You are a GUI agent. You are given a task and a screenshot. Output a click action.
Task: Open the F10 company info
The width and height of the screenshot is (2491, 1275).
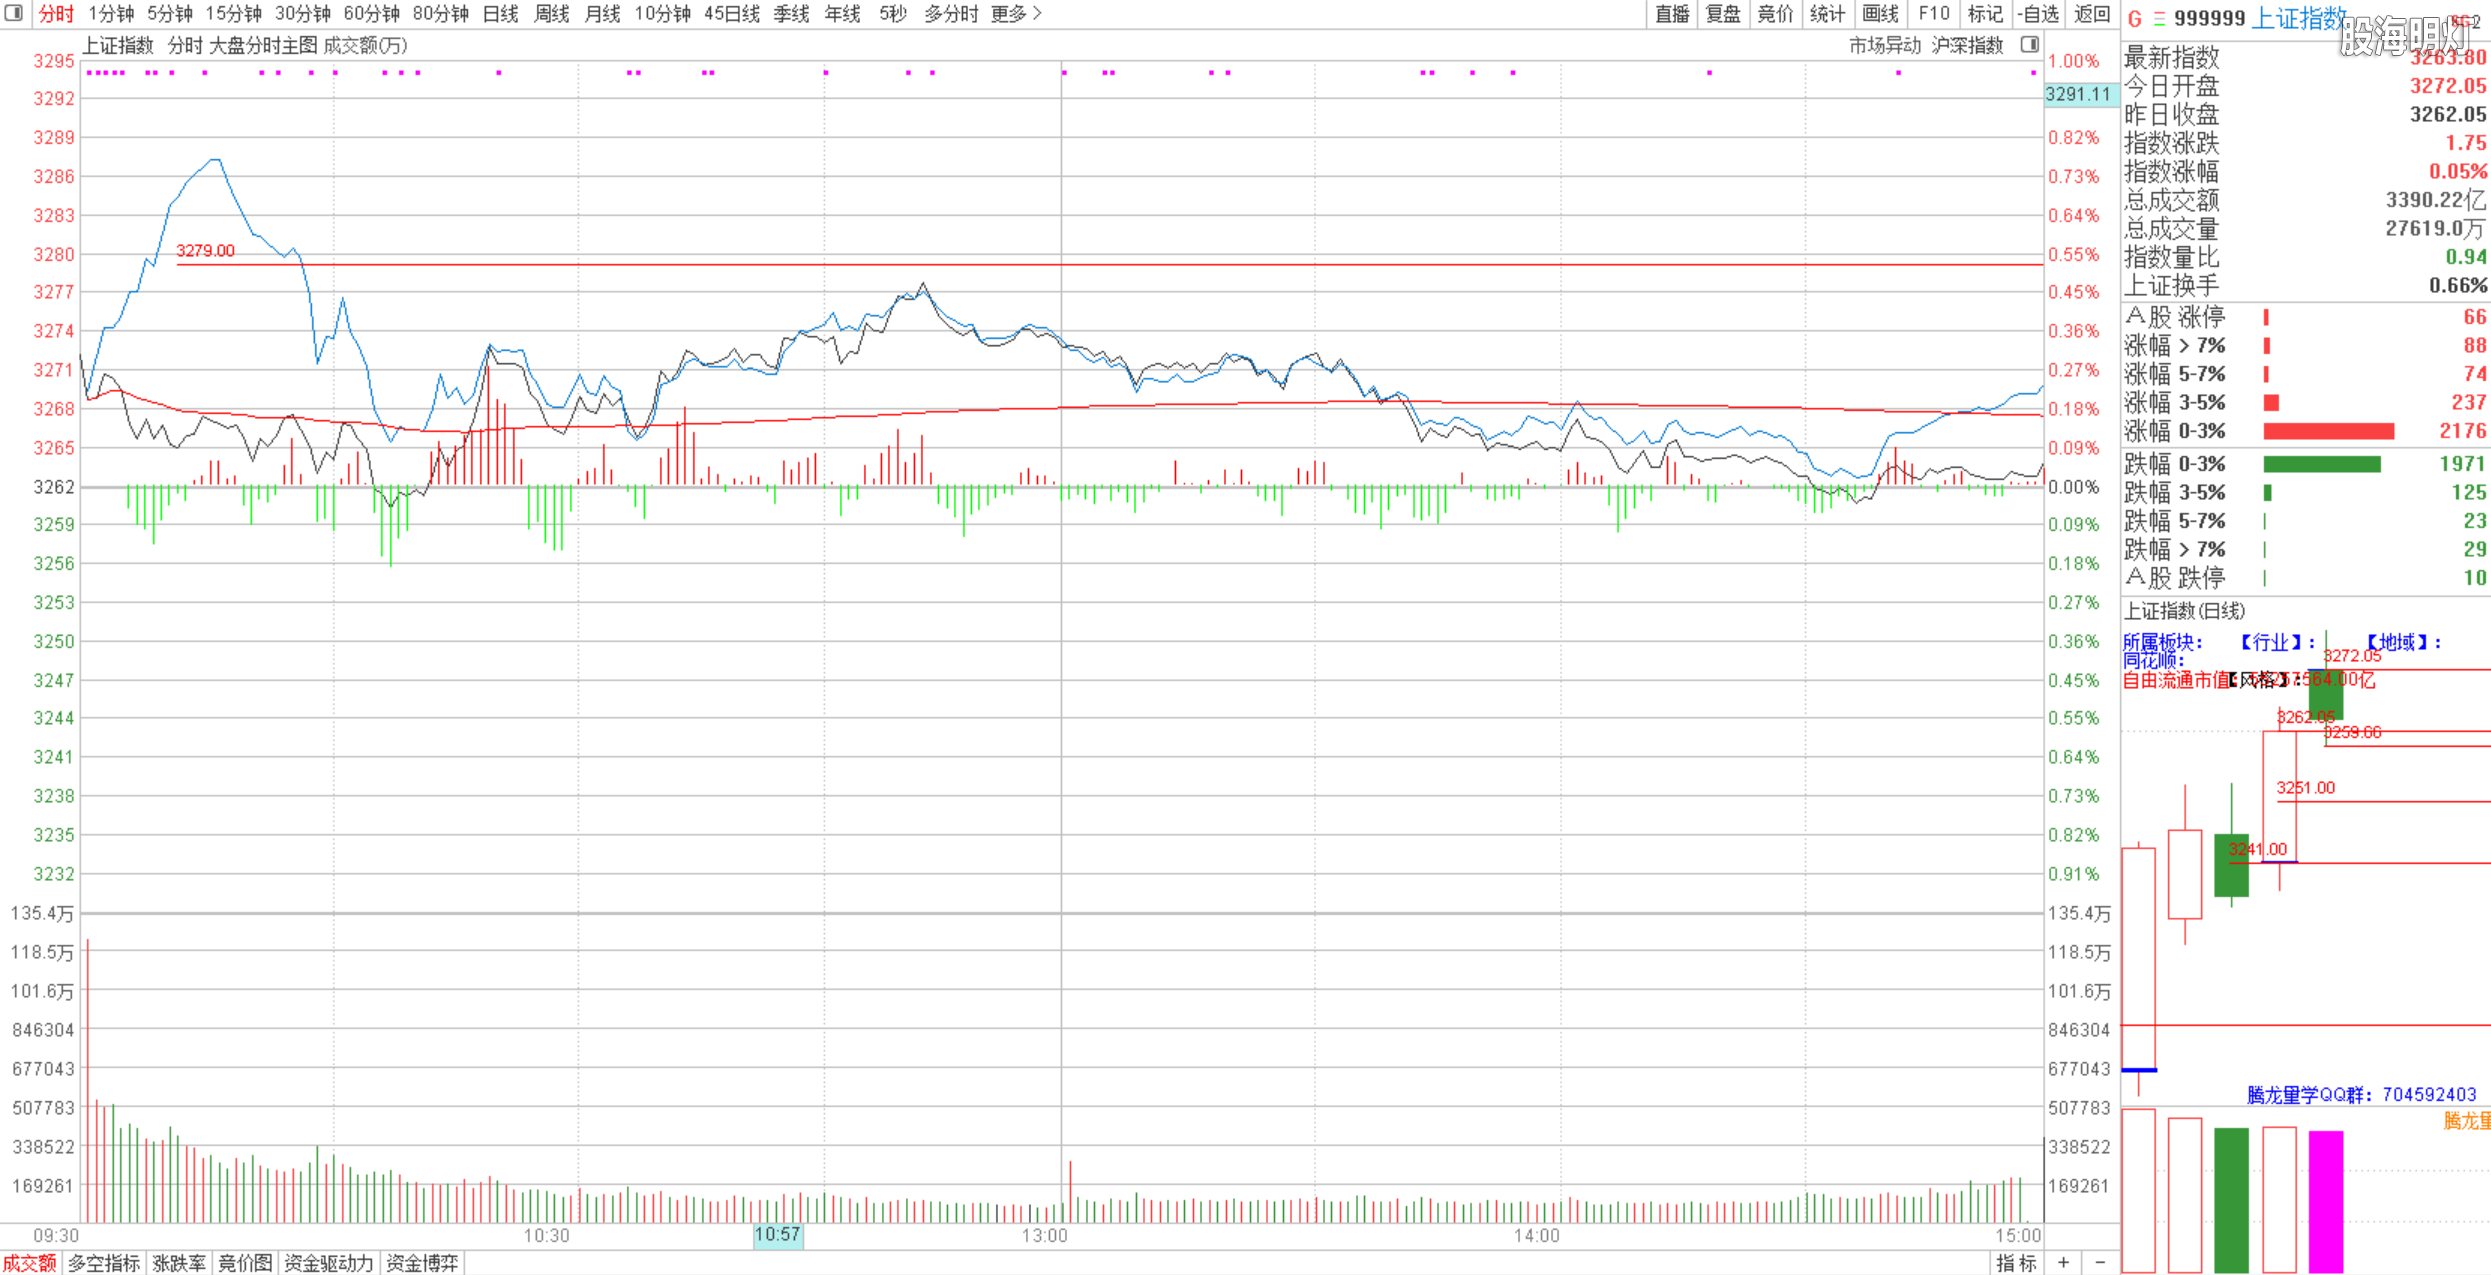point(1933,14)
